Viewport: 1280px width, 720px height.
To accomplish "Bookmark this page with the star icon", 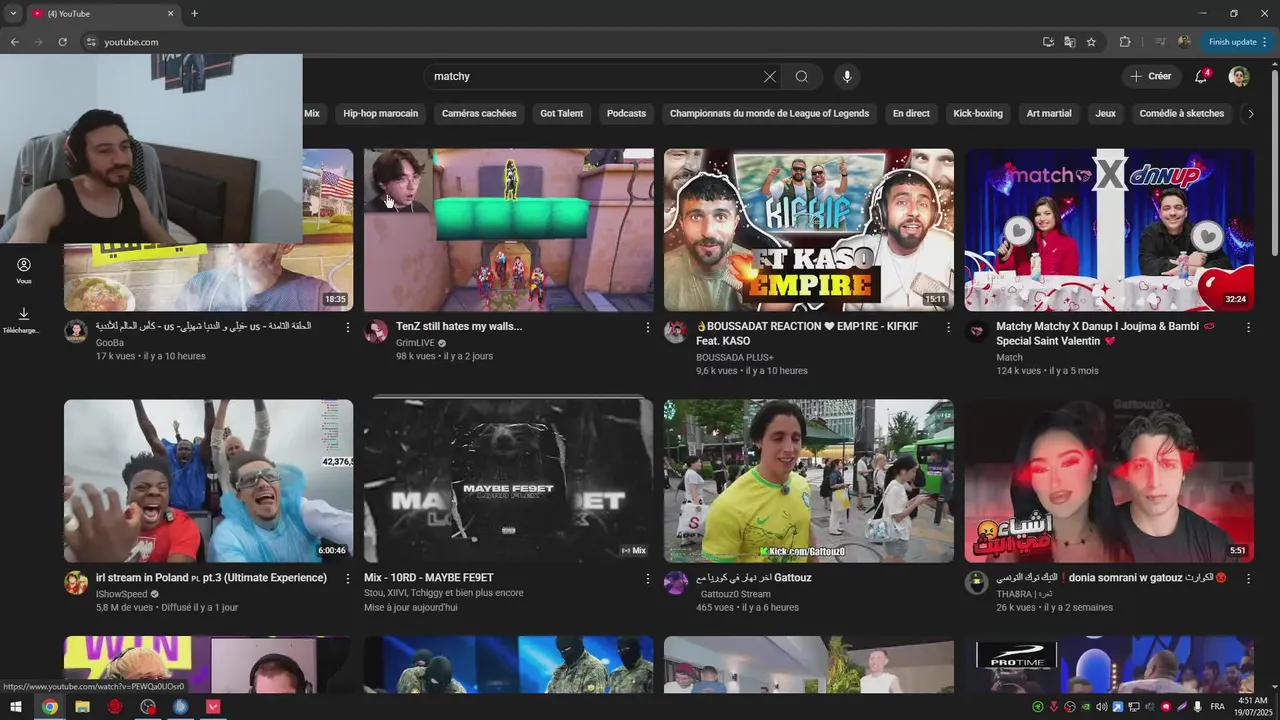I will click(1091, 42).
